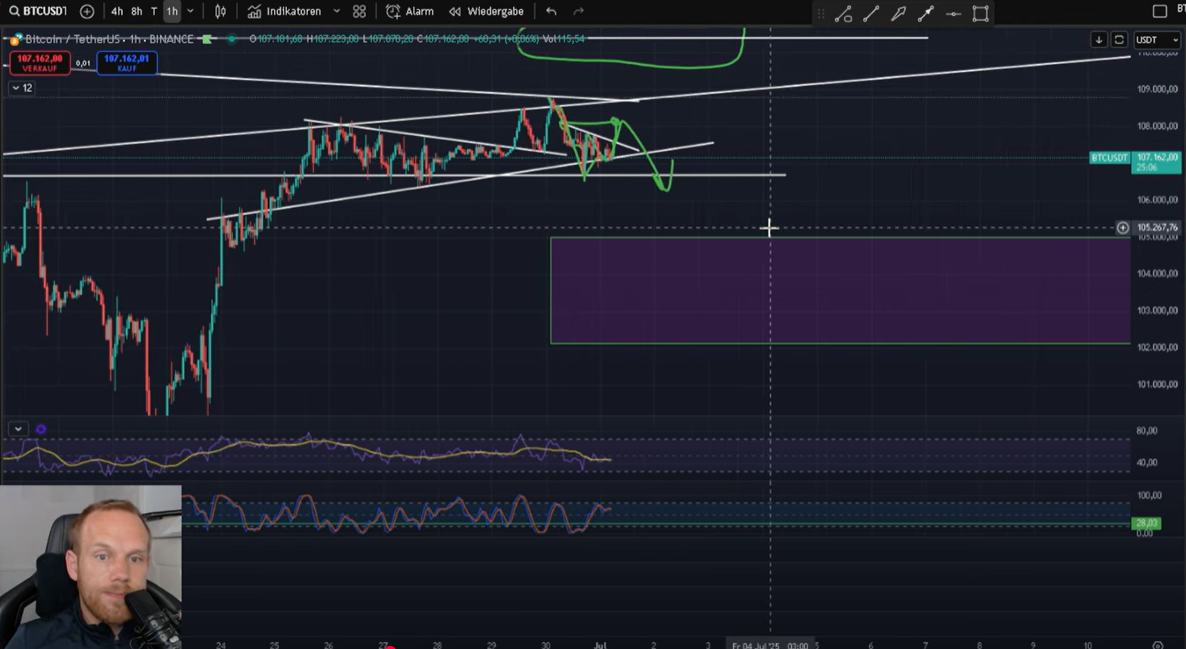
Task: Click the Bitcoin / TetherUS chart title
Action: click(109, 39)
